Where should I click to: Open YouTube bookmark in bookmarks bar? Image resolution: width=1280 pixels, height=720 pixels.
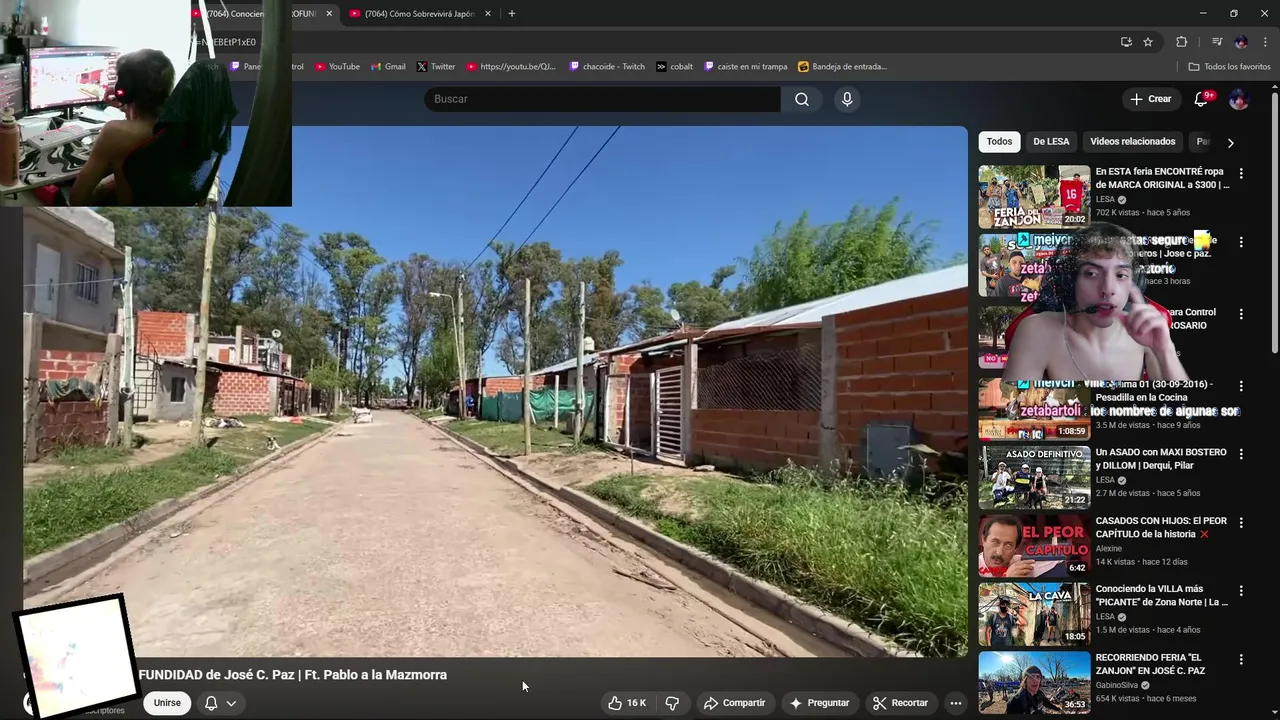click(337, 67)
